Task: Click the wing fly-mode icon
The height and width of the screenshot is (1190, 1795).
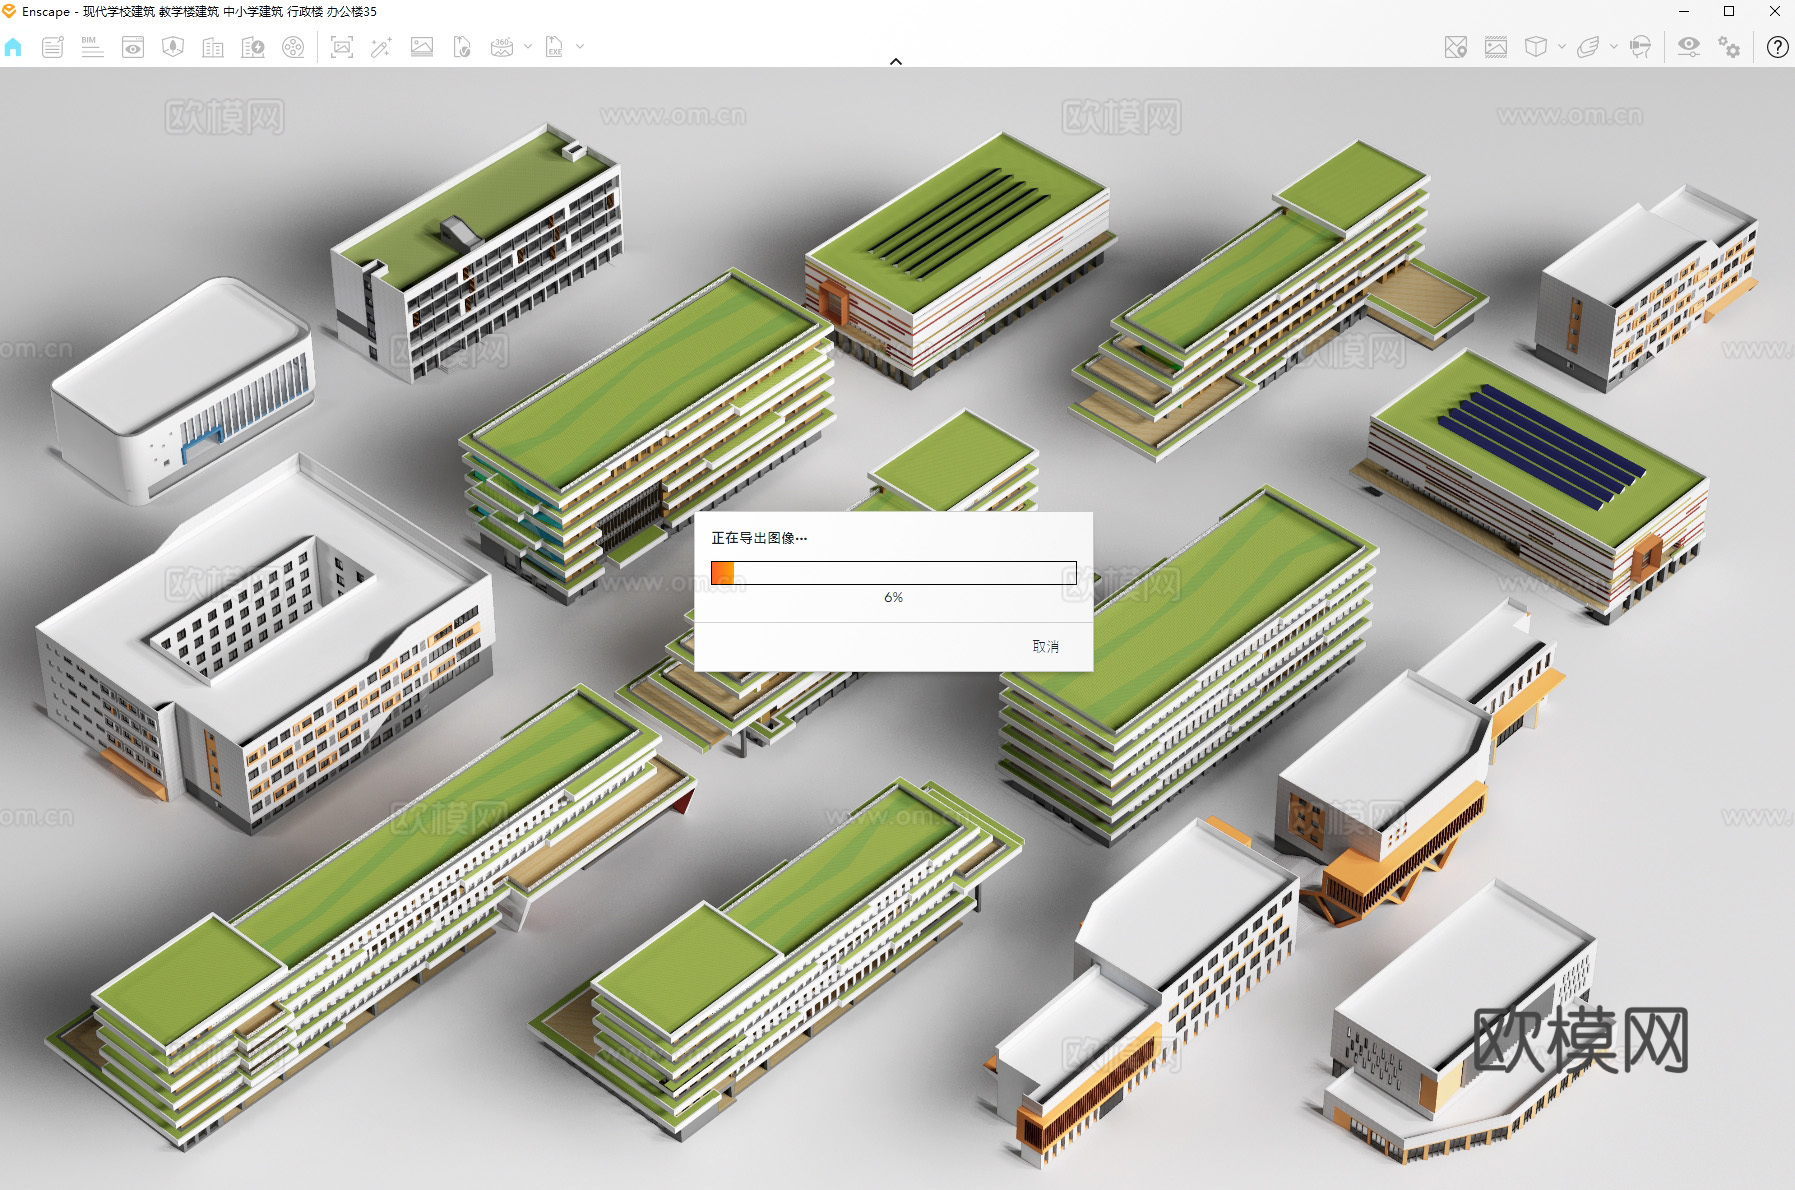Action: (1588, 47)
